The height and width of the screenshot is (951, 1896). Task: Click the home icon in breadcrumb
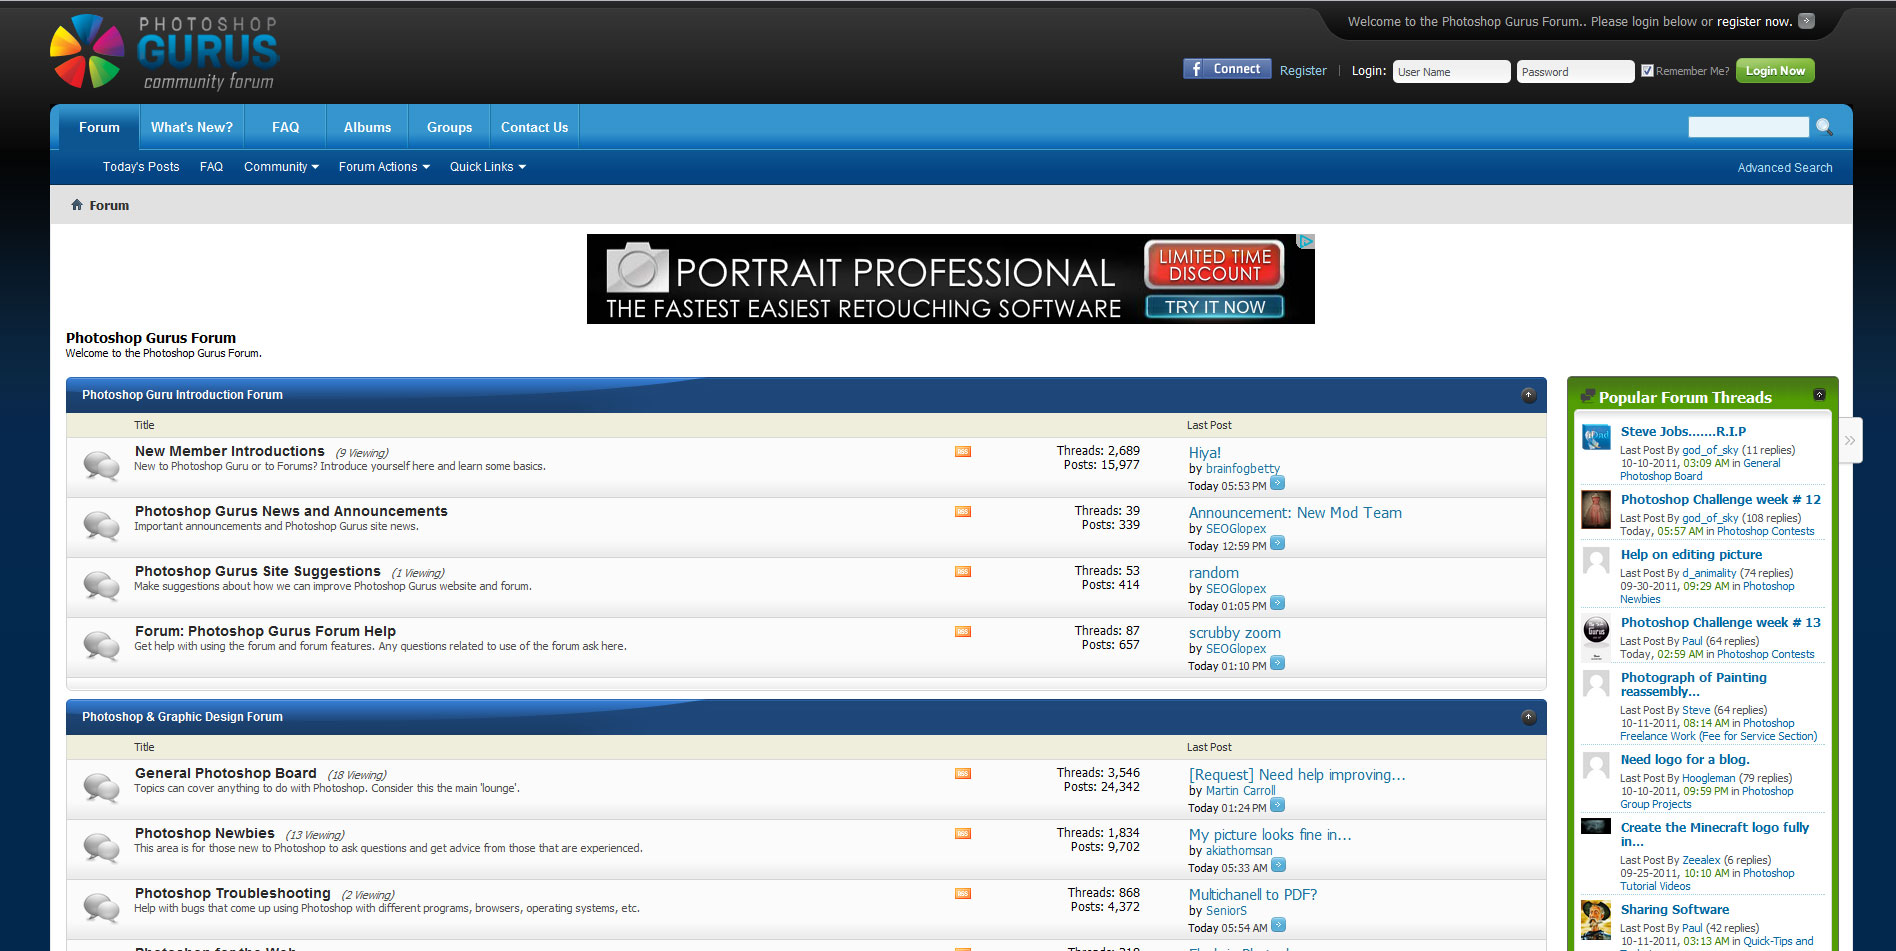[77, 205]
